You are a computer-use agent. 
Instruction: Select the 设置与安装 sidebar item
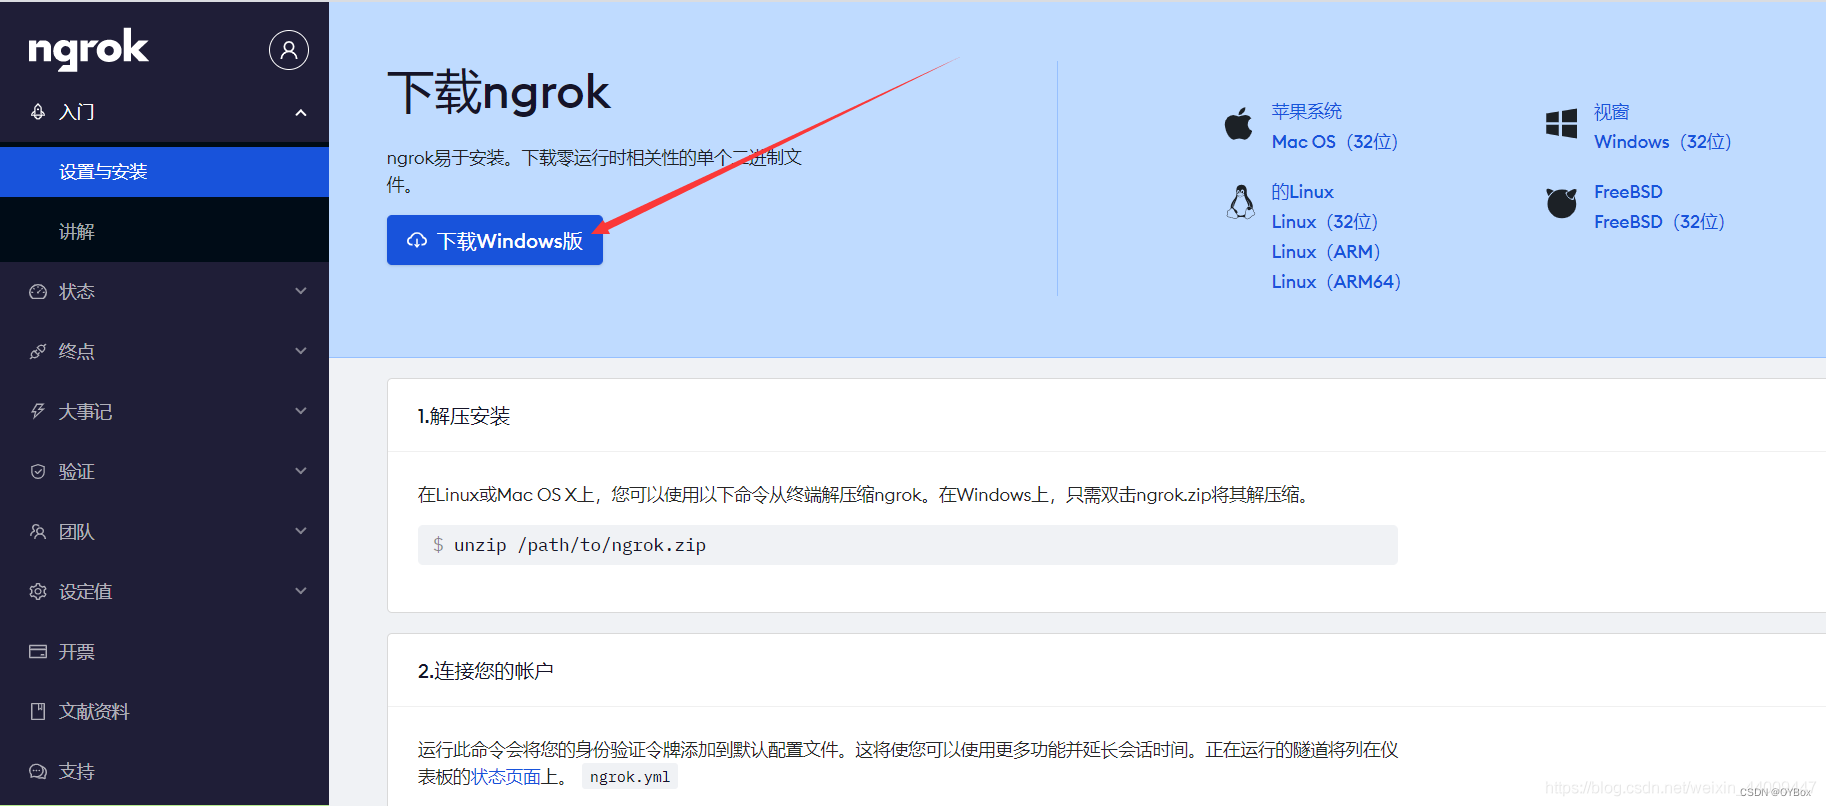coord(164,172)
